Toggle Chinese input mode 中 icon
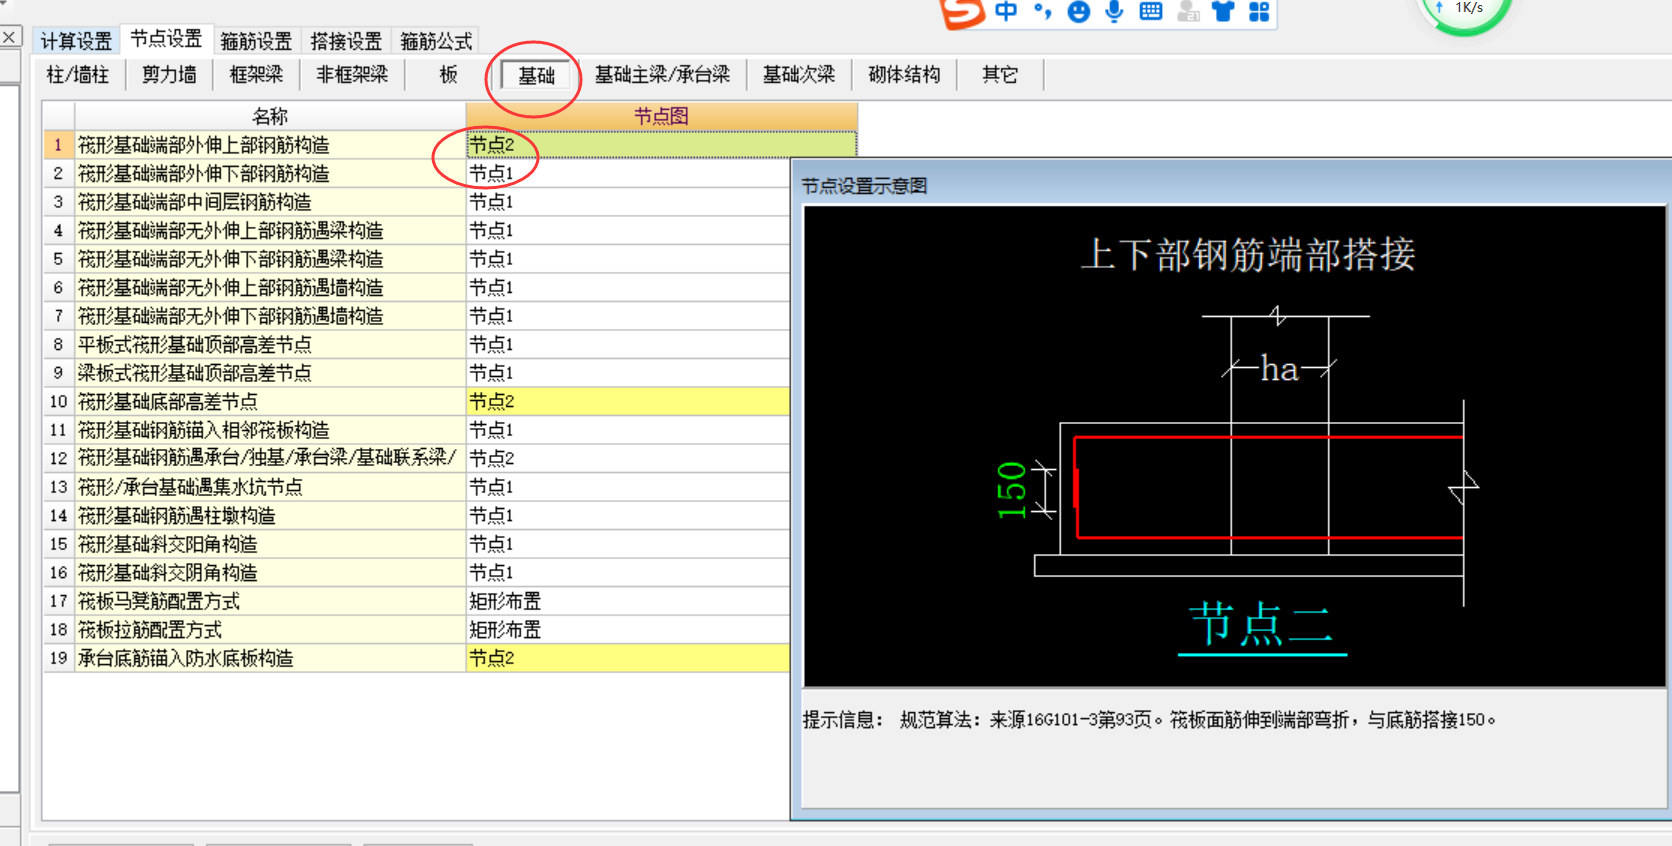This screenshot has height=846, width=1672. (x=1006, y=12)
